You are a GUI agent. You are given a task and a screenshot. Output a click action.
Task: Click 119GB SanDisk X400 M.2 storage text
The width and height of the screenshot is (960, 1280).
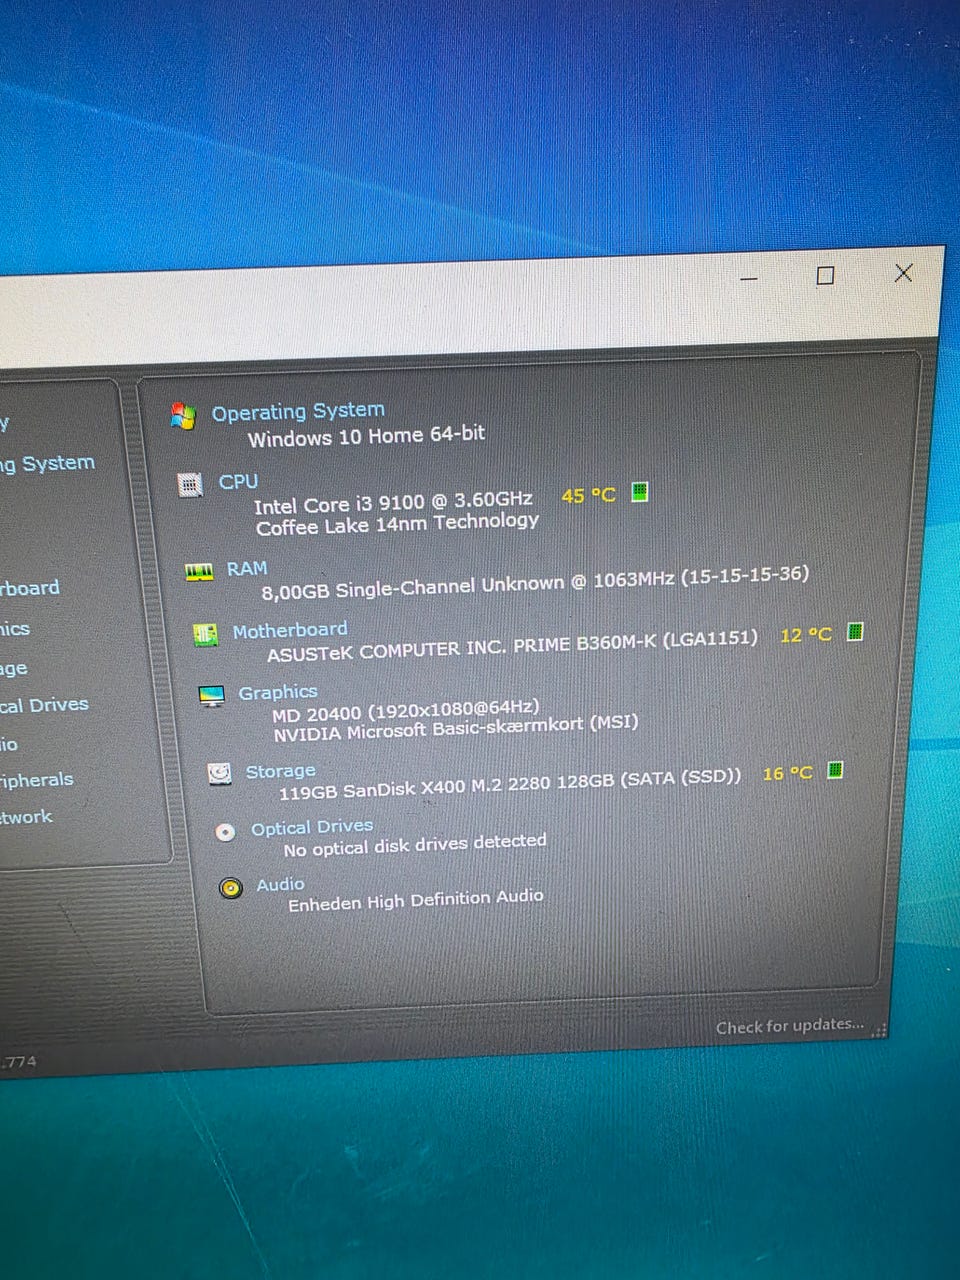click(510, 785)
